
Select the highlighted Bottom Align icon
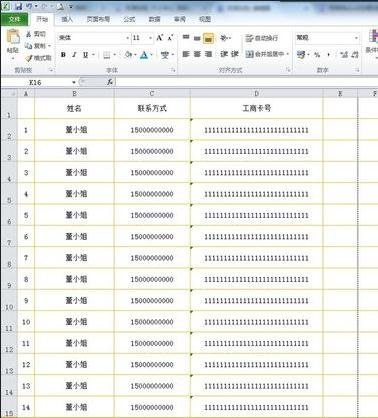pyautogui.click(x=208, y=38)
